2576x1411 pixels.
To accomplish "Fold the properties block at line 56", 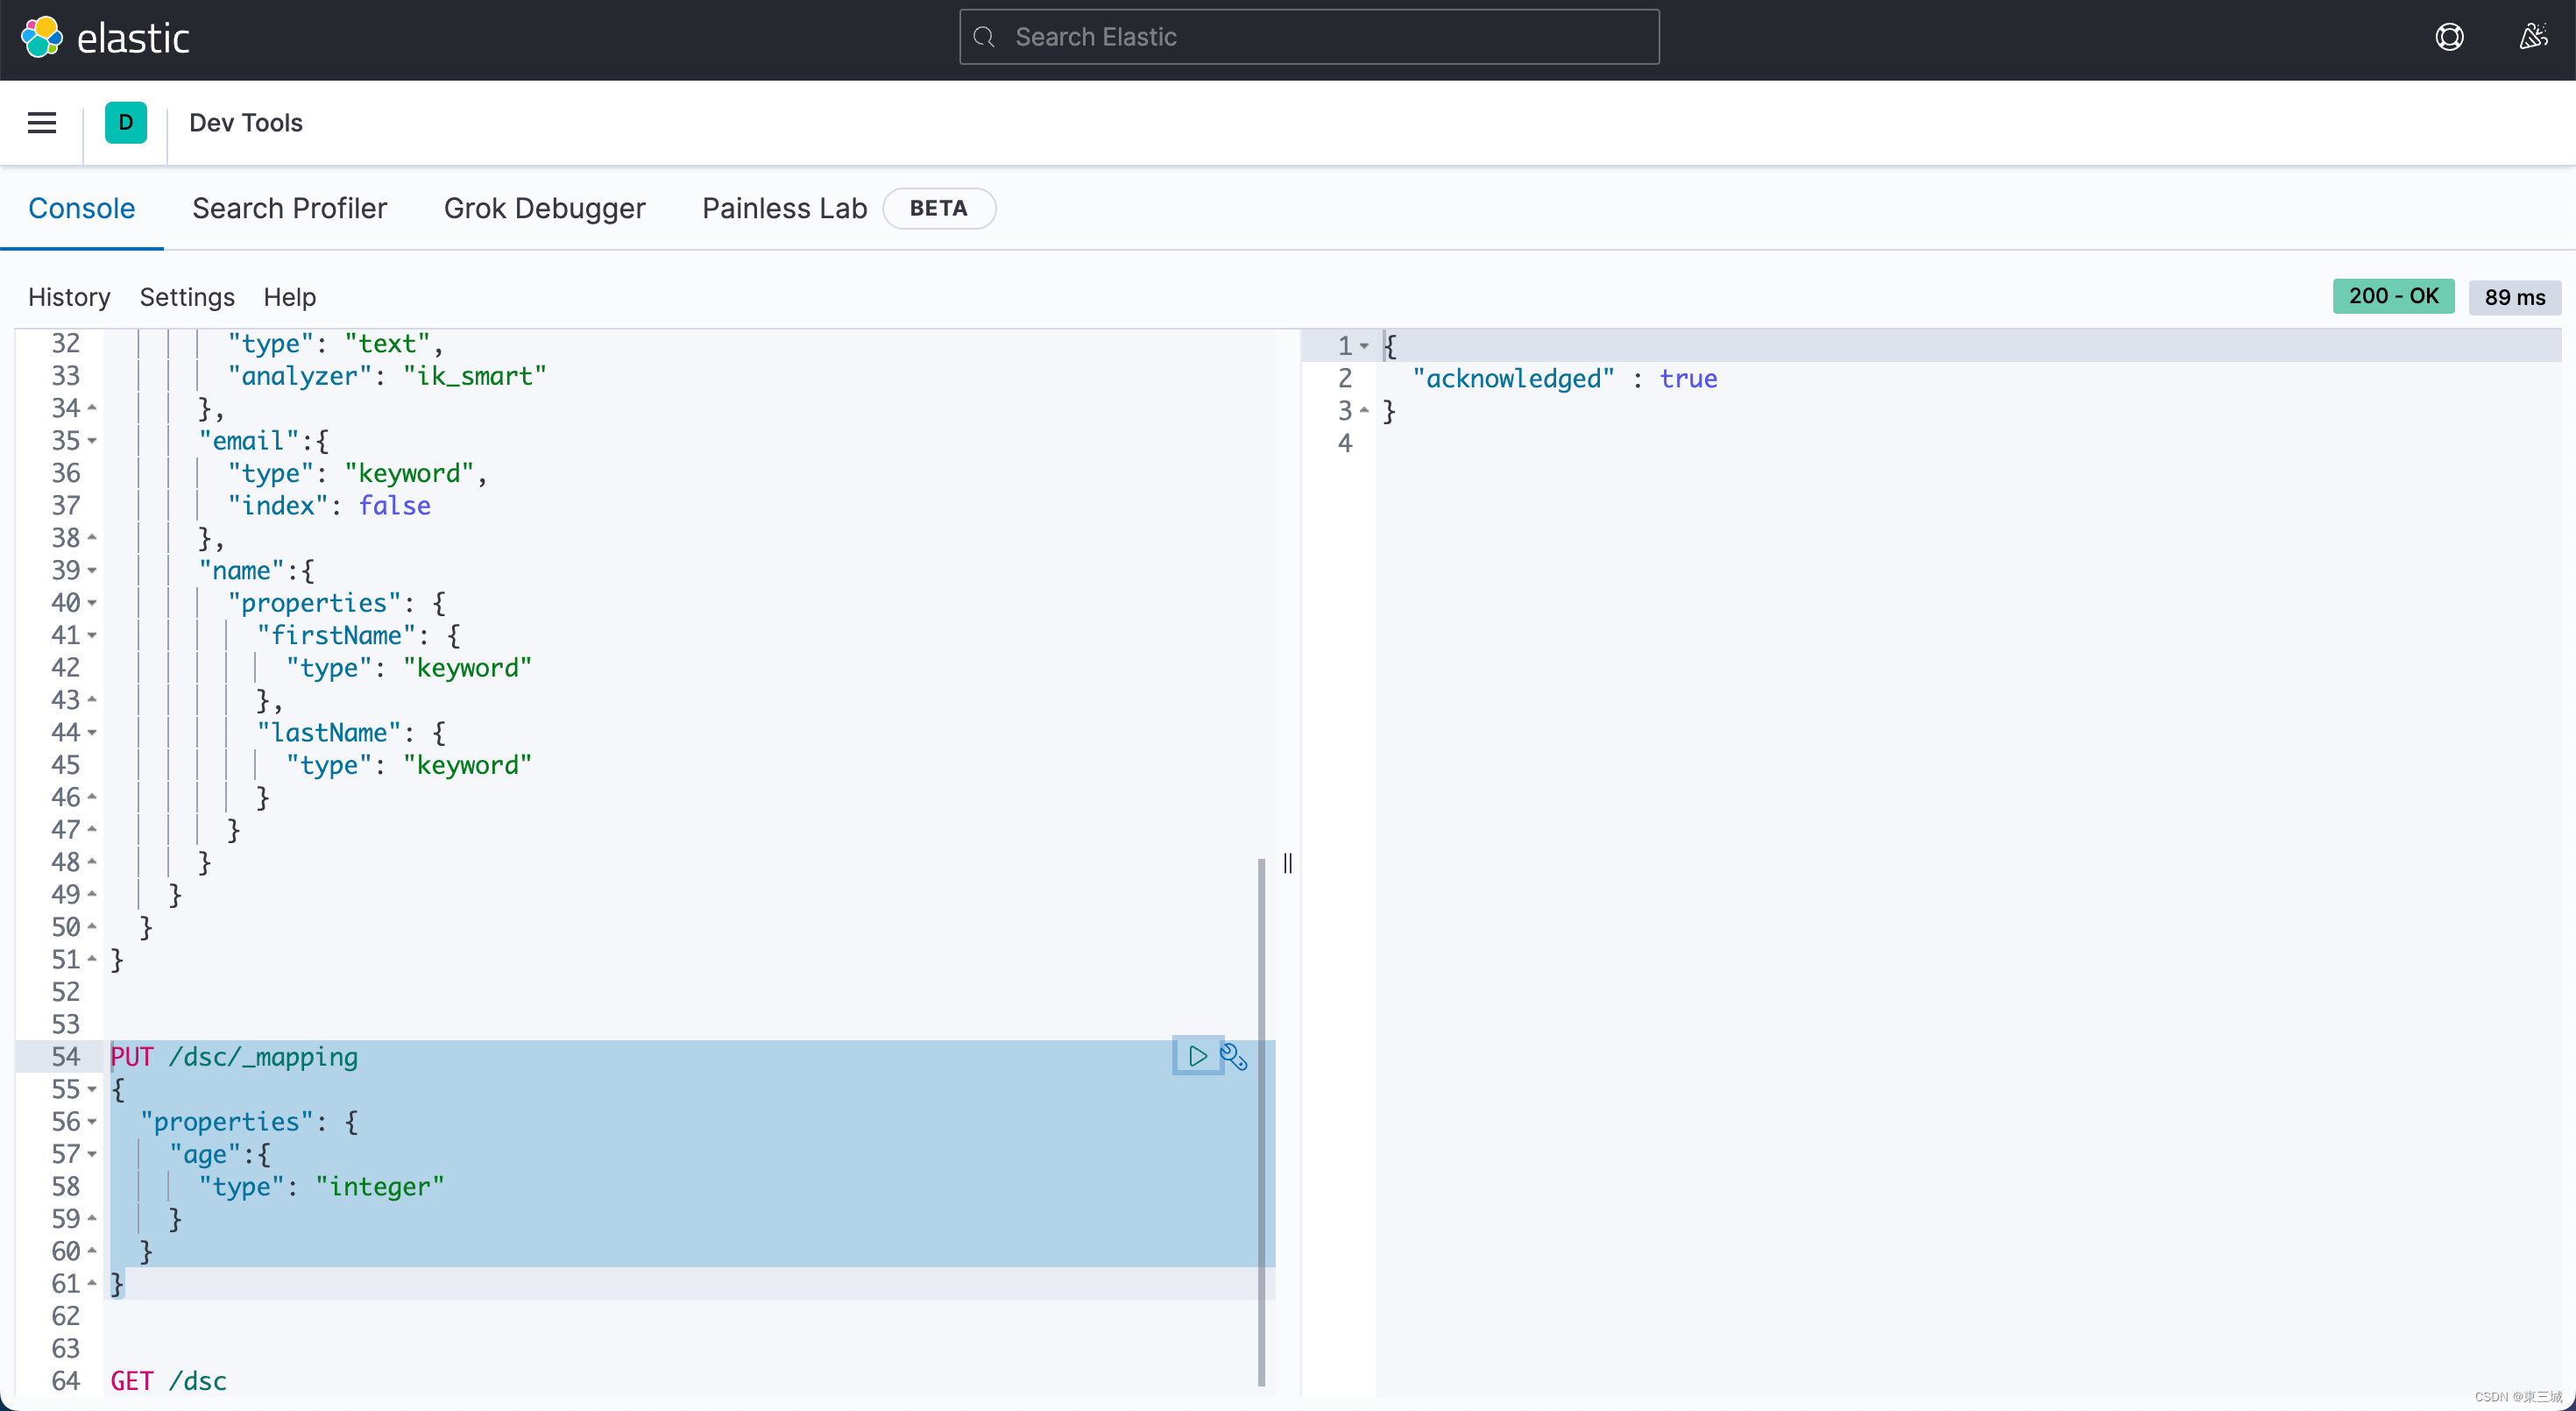I will tap(92, 1122).
